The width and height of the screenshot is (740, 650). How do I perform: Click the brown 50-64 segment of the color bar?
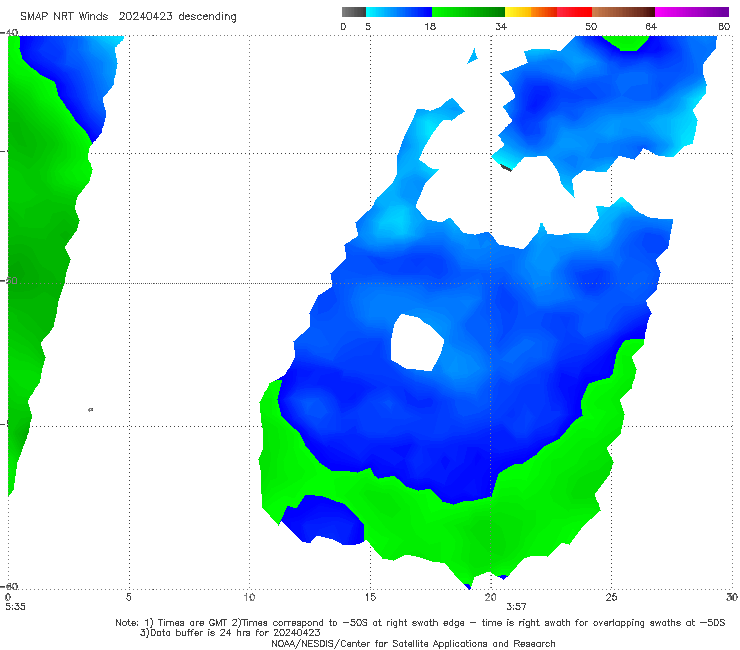pos(623,12)
